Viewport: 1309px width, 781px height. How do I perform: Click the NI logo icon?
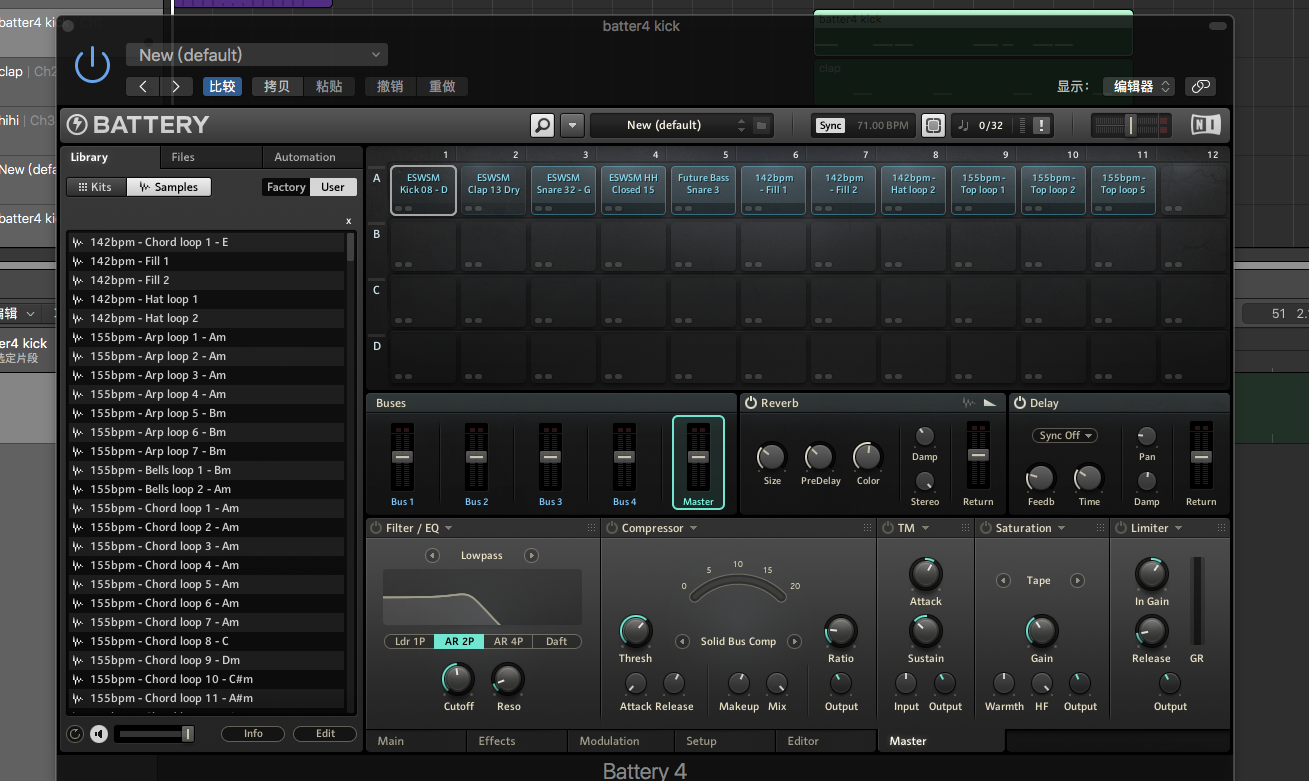click(x=1205, y=125)
